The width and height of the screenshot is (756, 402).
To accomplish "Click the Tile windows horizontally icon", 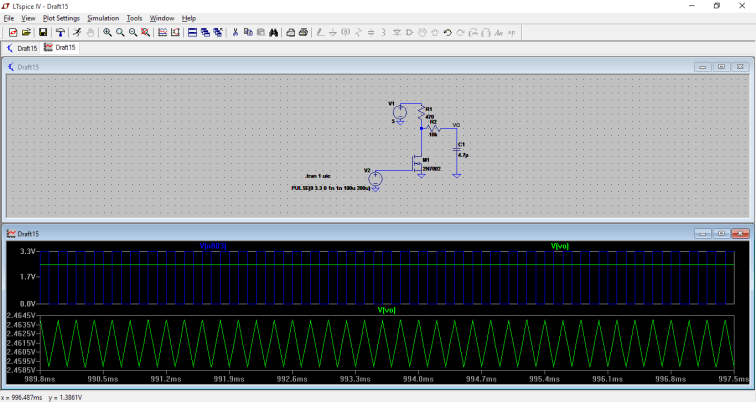I will pyautogui.click(x=193, y=32).
